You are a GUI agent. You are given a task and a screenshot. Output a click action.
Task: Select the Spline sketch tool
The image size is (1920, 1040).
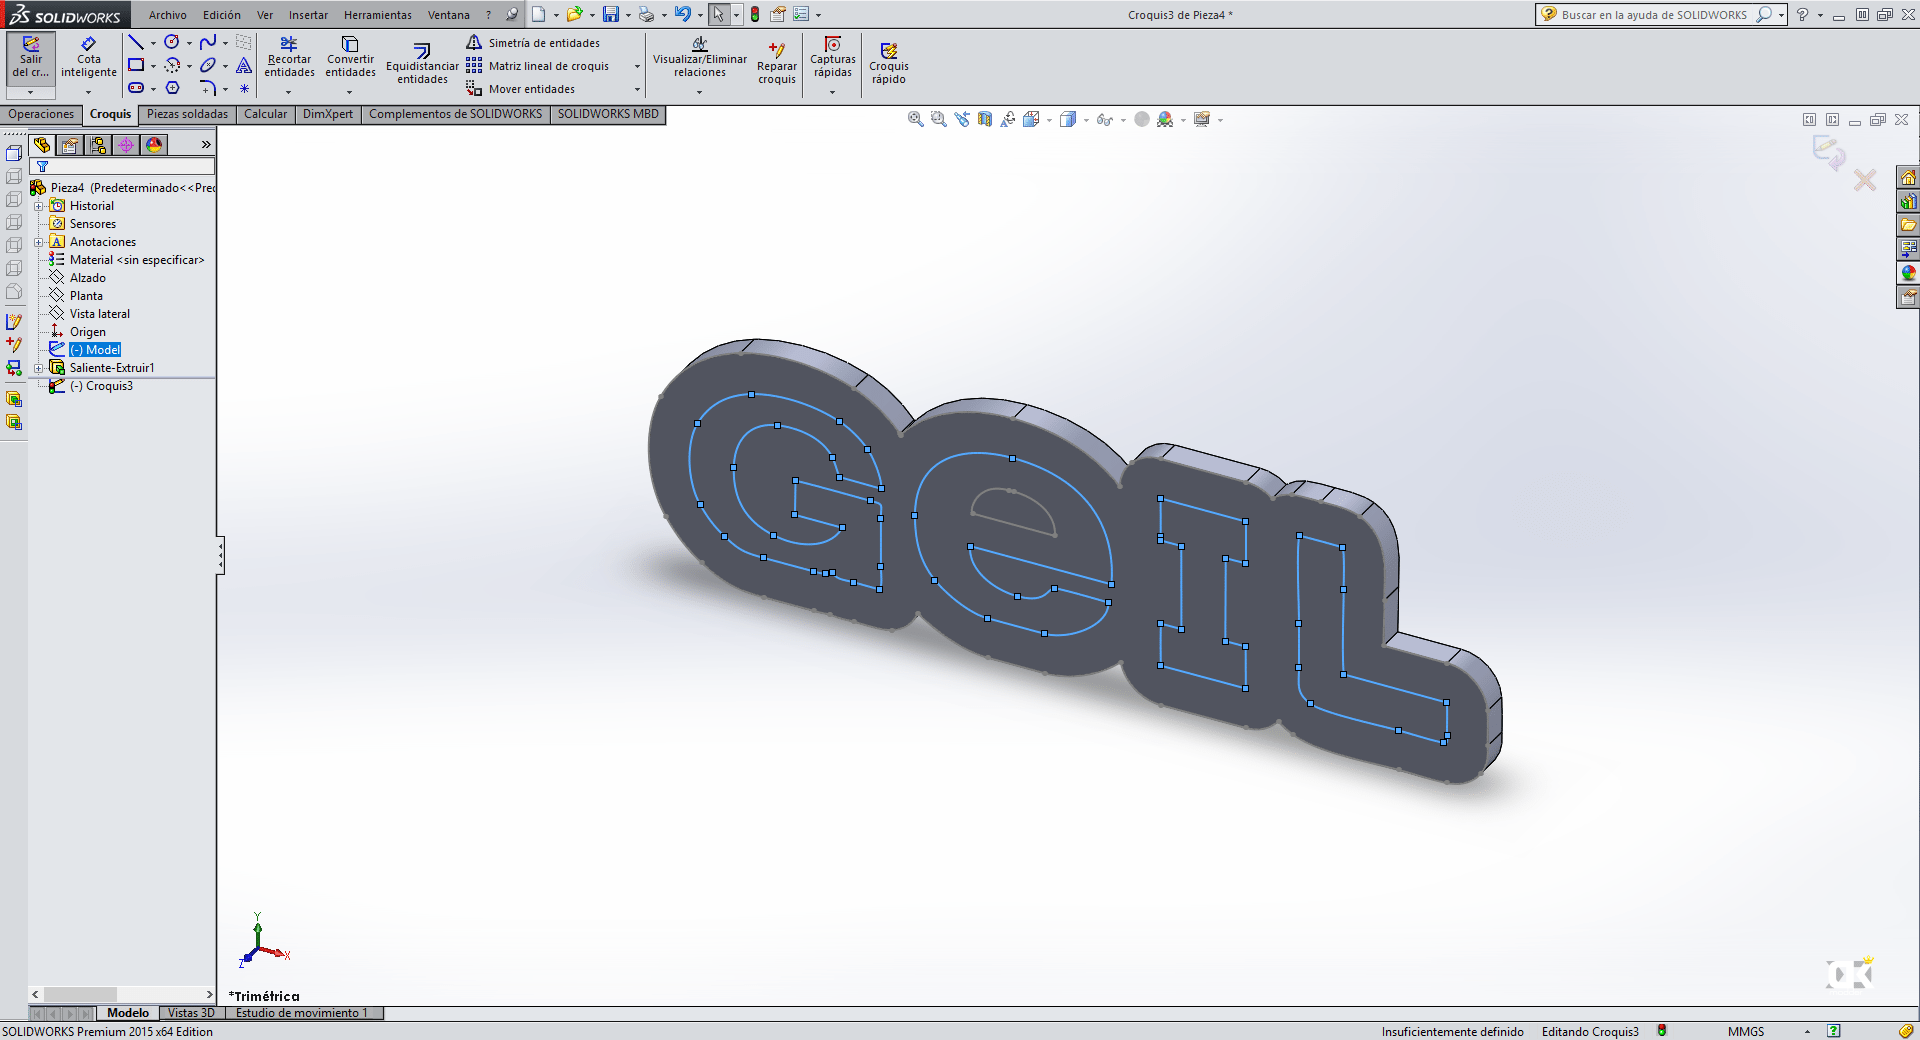pyautogui.click(x=208, y=42)
